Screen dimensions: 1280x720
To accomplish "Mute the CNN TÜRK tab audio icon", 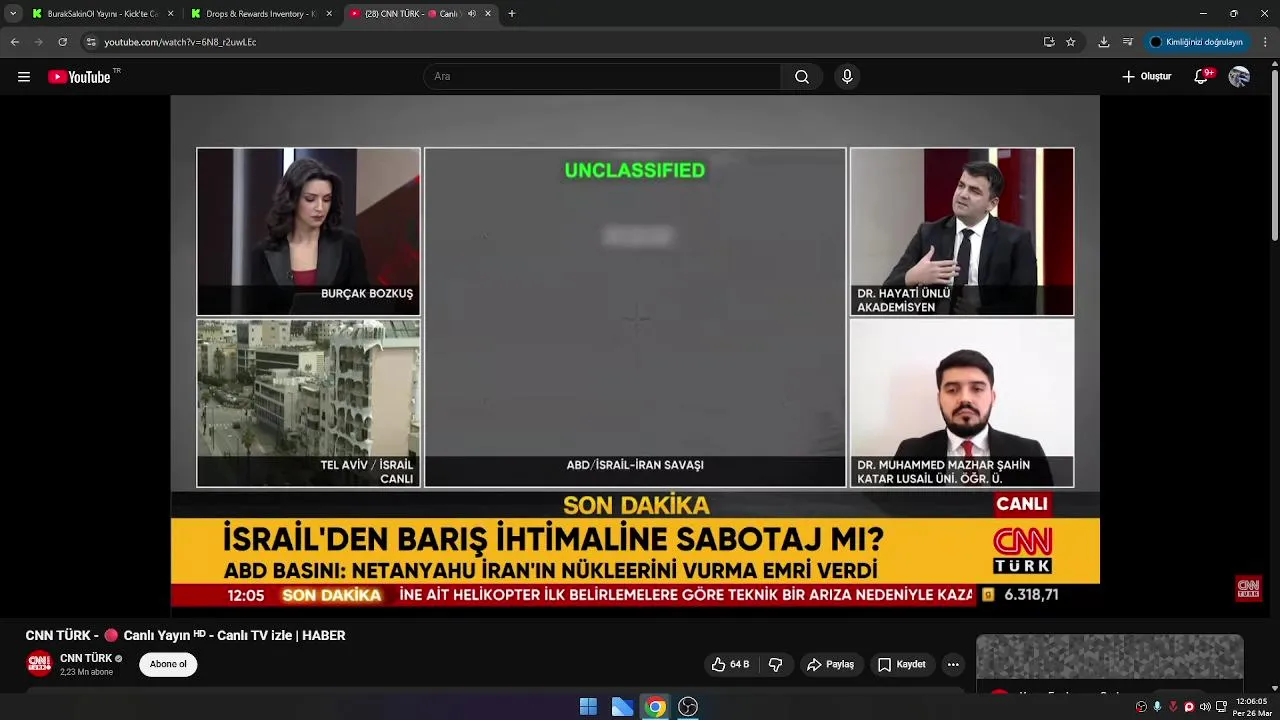I will coord(472,14).
